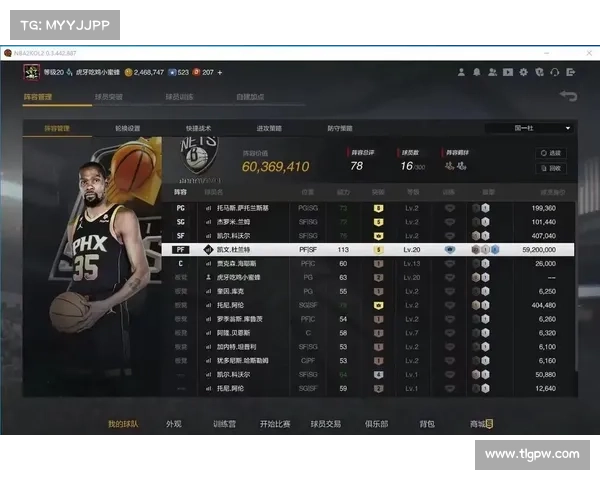Click the breakthrough badge in 凯文.杜兰特 row
600x480 pixels.
(378, 250)
